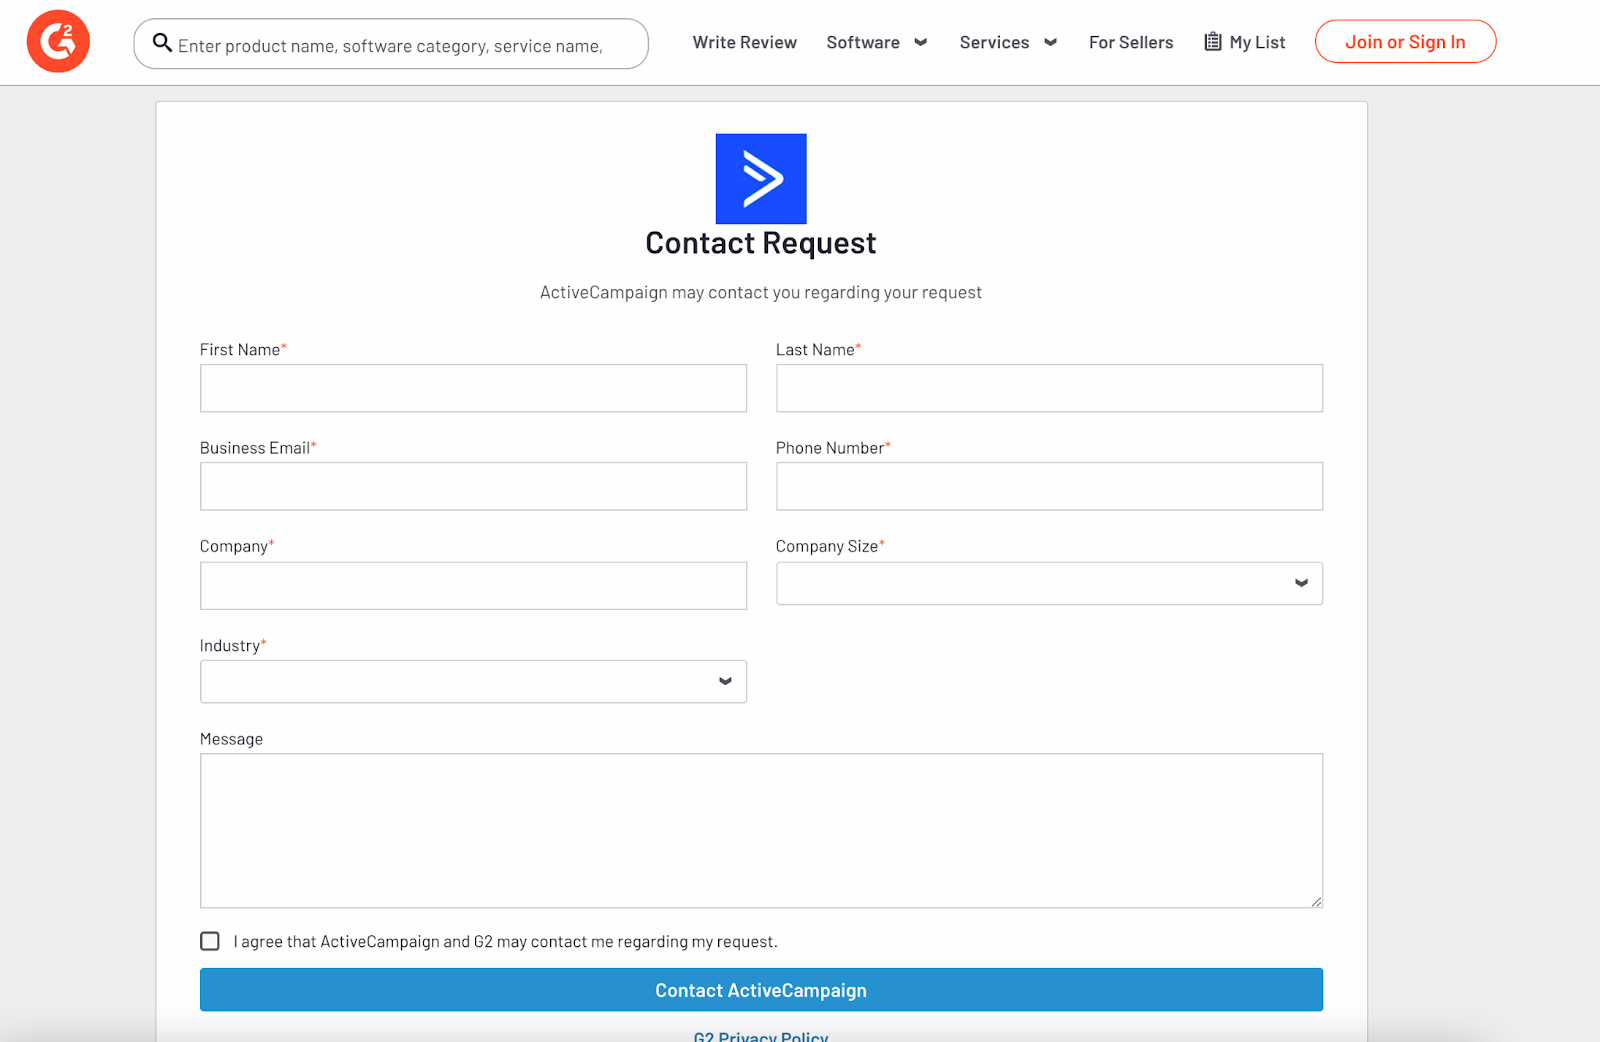Viewport: 1600px width, 1042px height.
Task: Submit with Contact ActiveCampaign button
Action: 761,990
